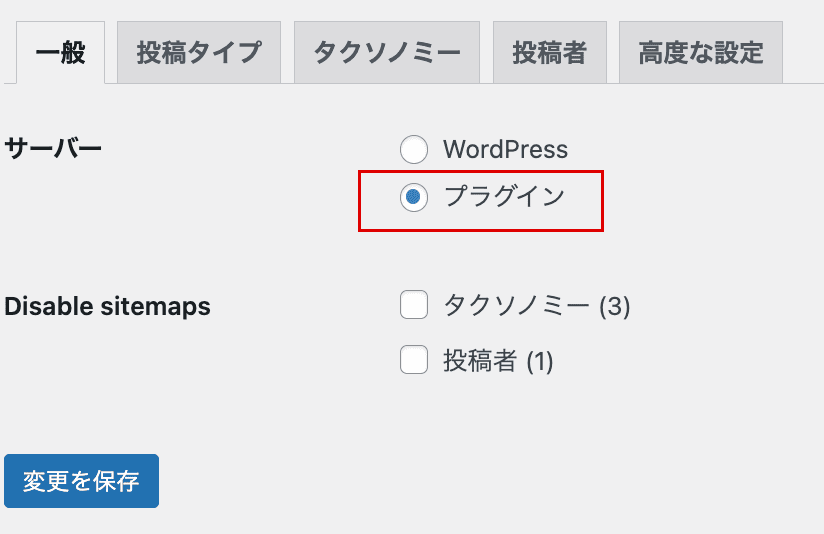Disable author sitemaps via its checkbox
Screen dimensions: 824x534
click(x=414, y=360)
